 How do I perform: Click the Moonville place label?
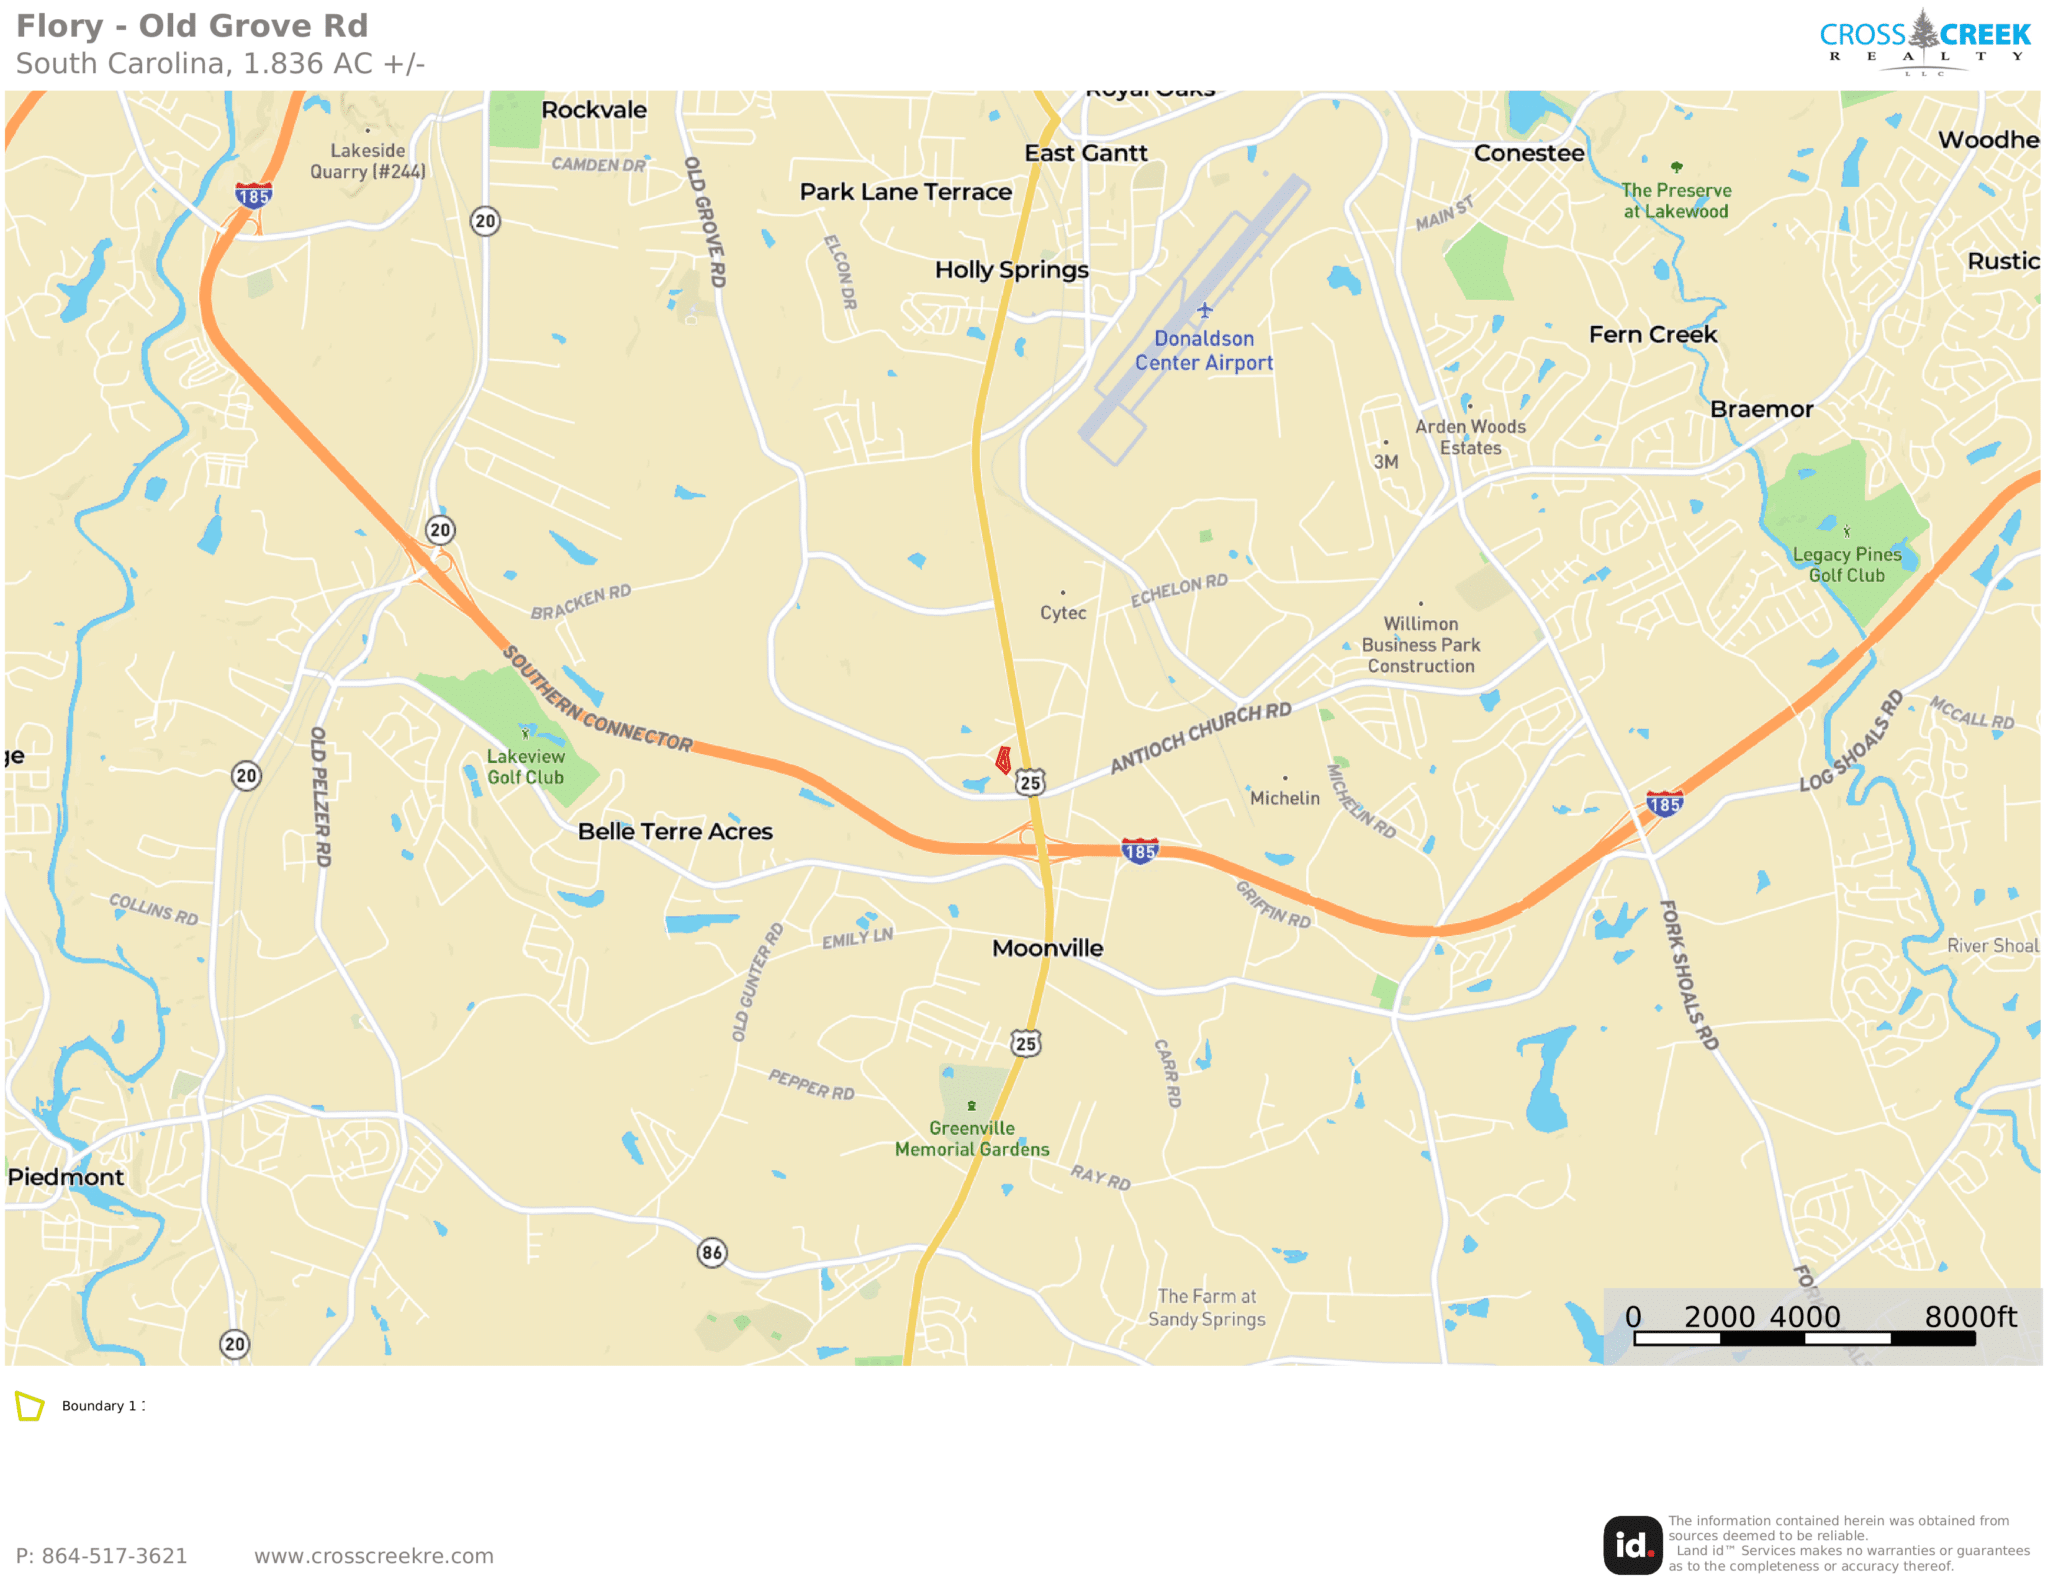pyautogui.click(x=1048, y=948)
